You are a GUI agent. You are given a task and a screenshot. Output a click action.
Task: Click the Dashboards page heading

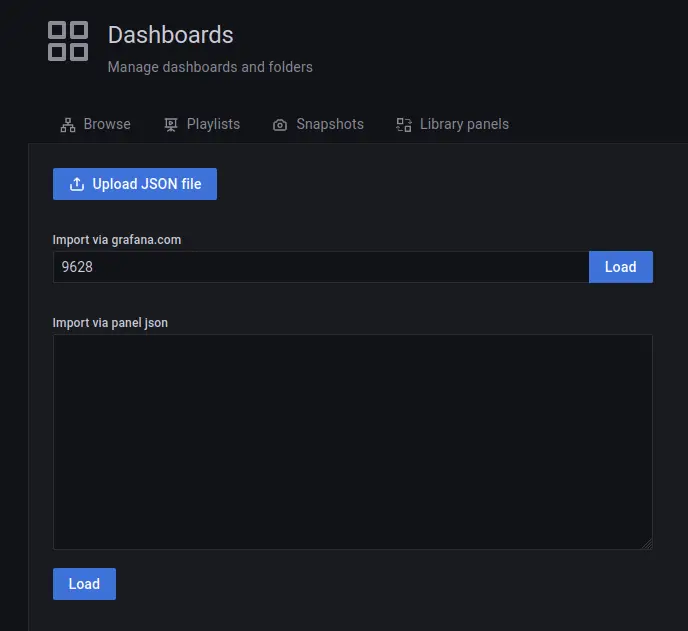click(x=170, y=35)
